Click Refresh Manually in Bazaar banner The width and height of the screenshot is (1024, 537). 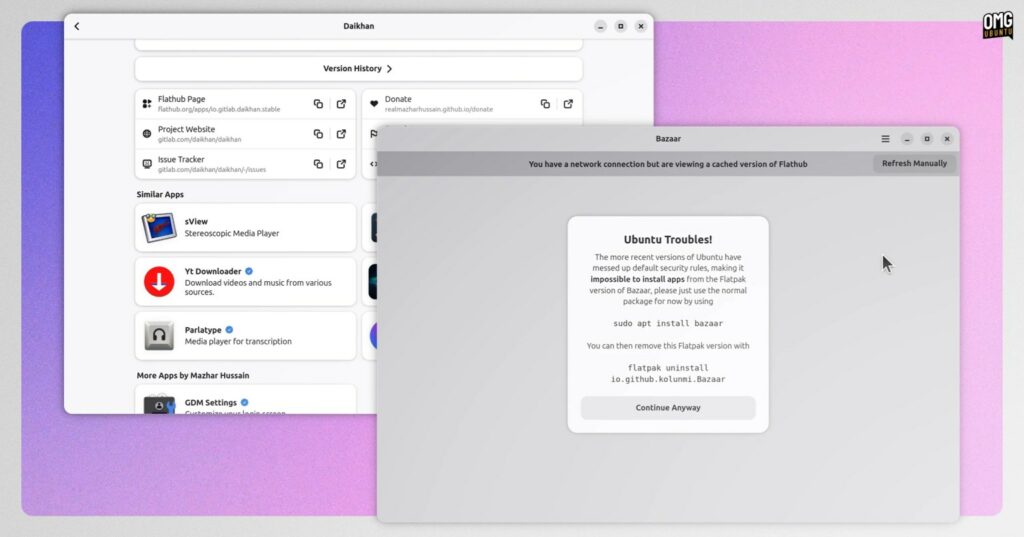[x=914, y=163]
